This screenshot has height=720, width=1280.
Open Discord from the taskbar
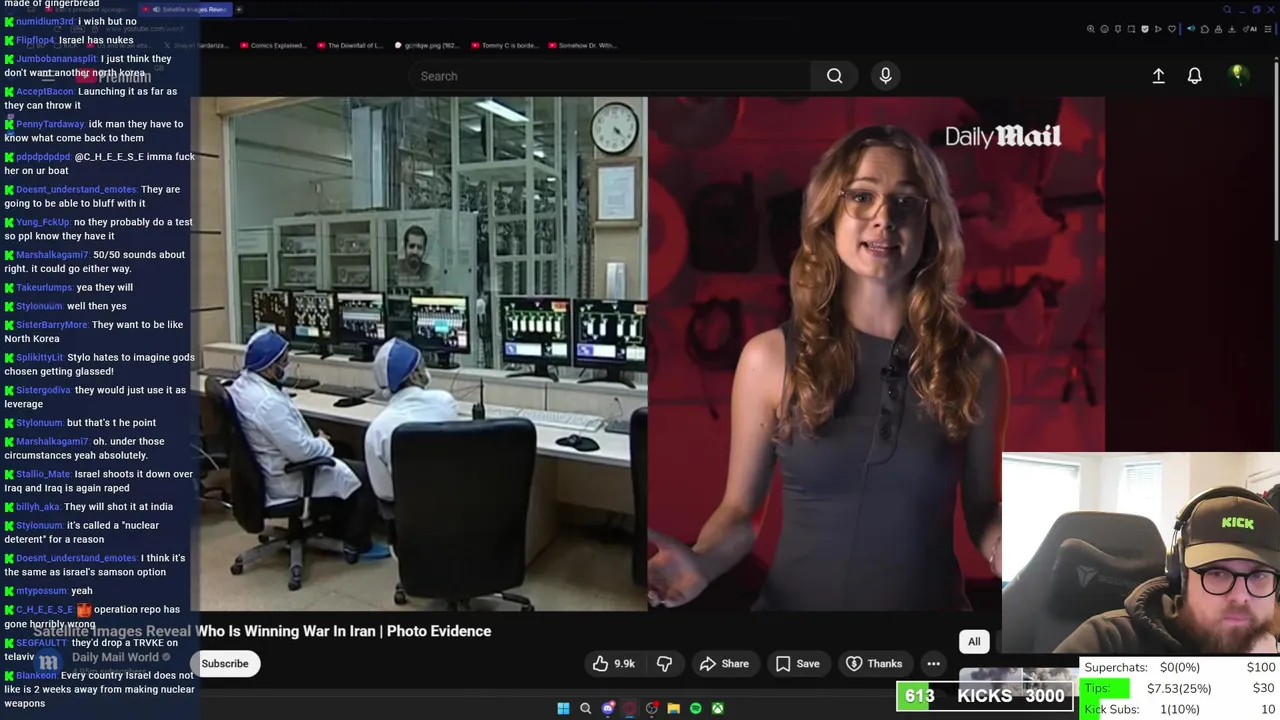point(607,708)
